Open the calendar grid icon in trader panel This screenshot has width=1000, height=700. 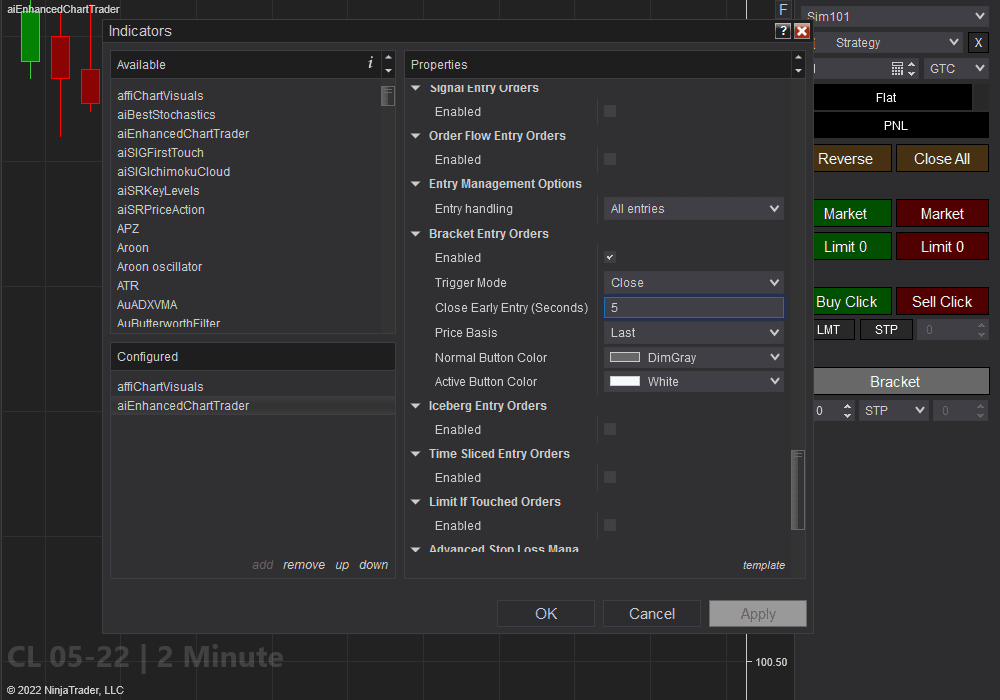(x=897, y=69)
